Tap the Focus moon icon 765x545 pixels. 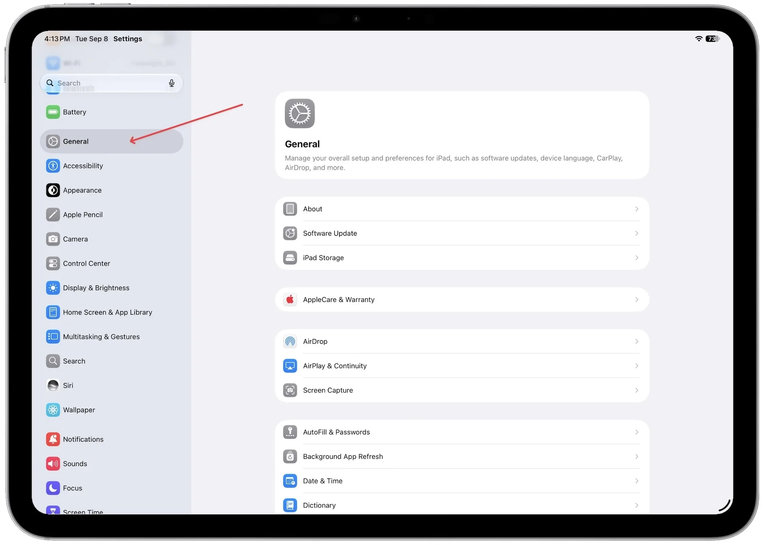[x=53, y=488]
